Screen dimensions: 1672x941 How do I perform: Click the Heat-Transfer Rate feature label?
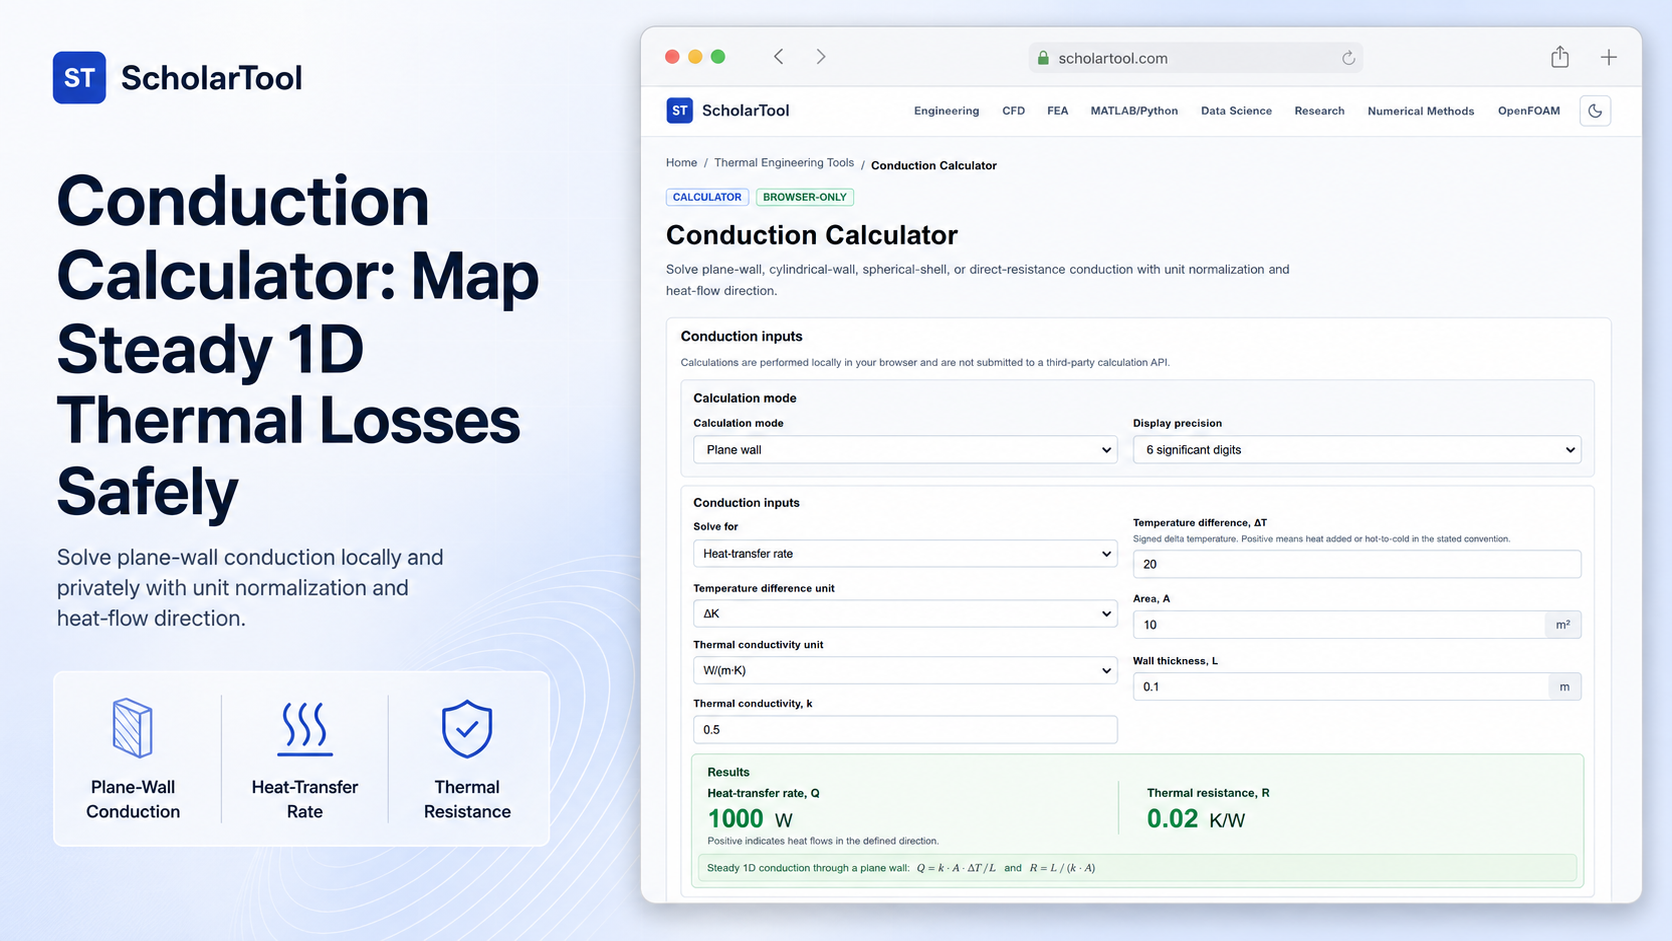(x=305, y=799)
